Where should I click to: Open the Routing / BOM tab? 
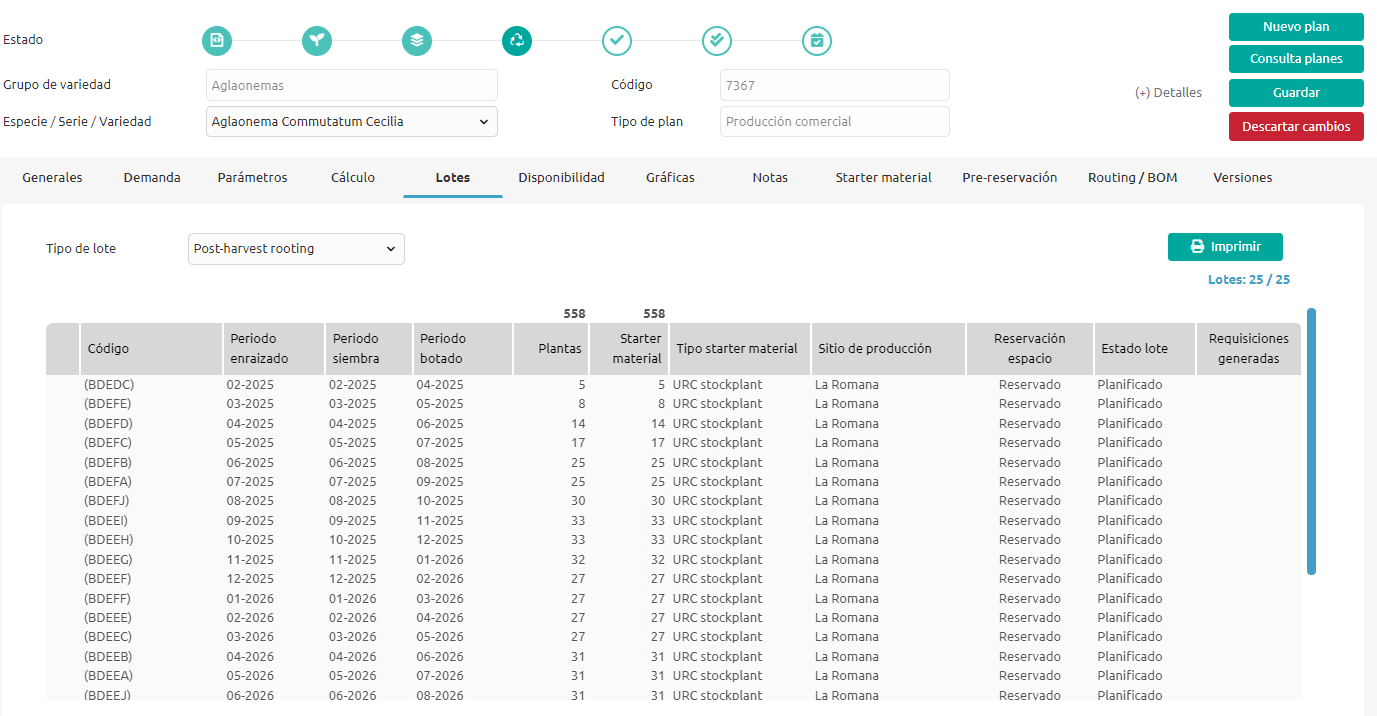(1132, 178)
